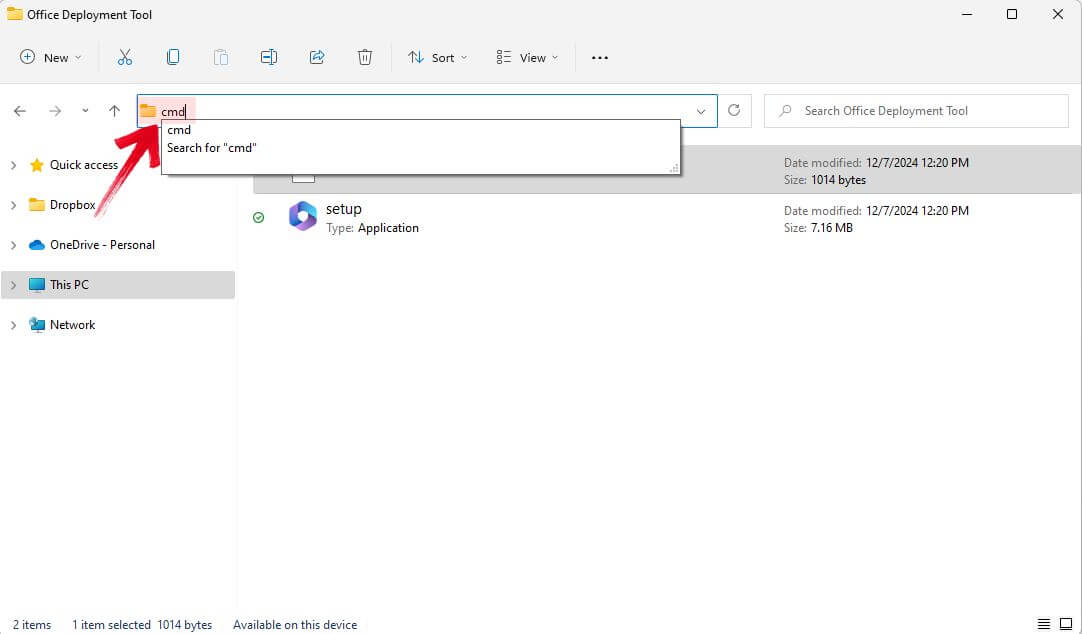Select This PC in navigation pane
Image resolution: width=1082 pixels, height=634 pixels.
(118, 285)
